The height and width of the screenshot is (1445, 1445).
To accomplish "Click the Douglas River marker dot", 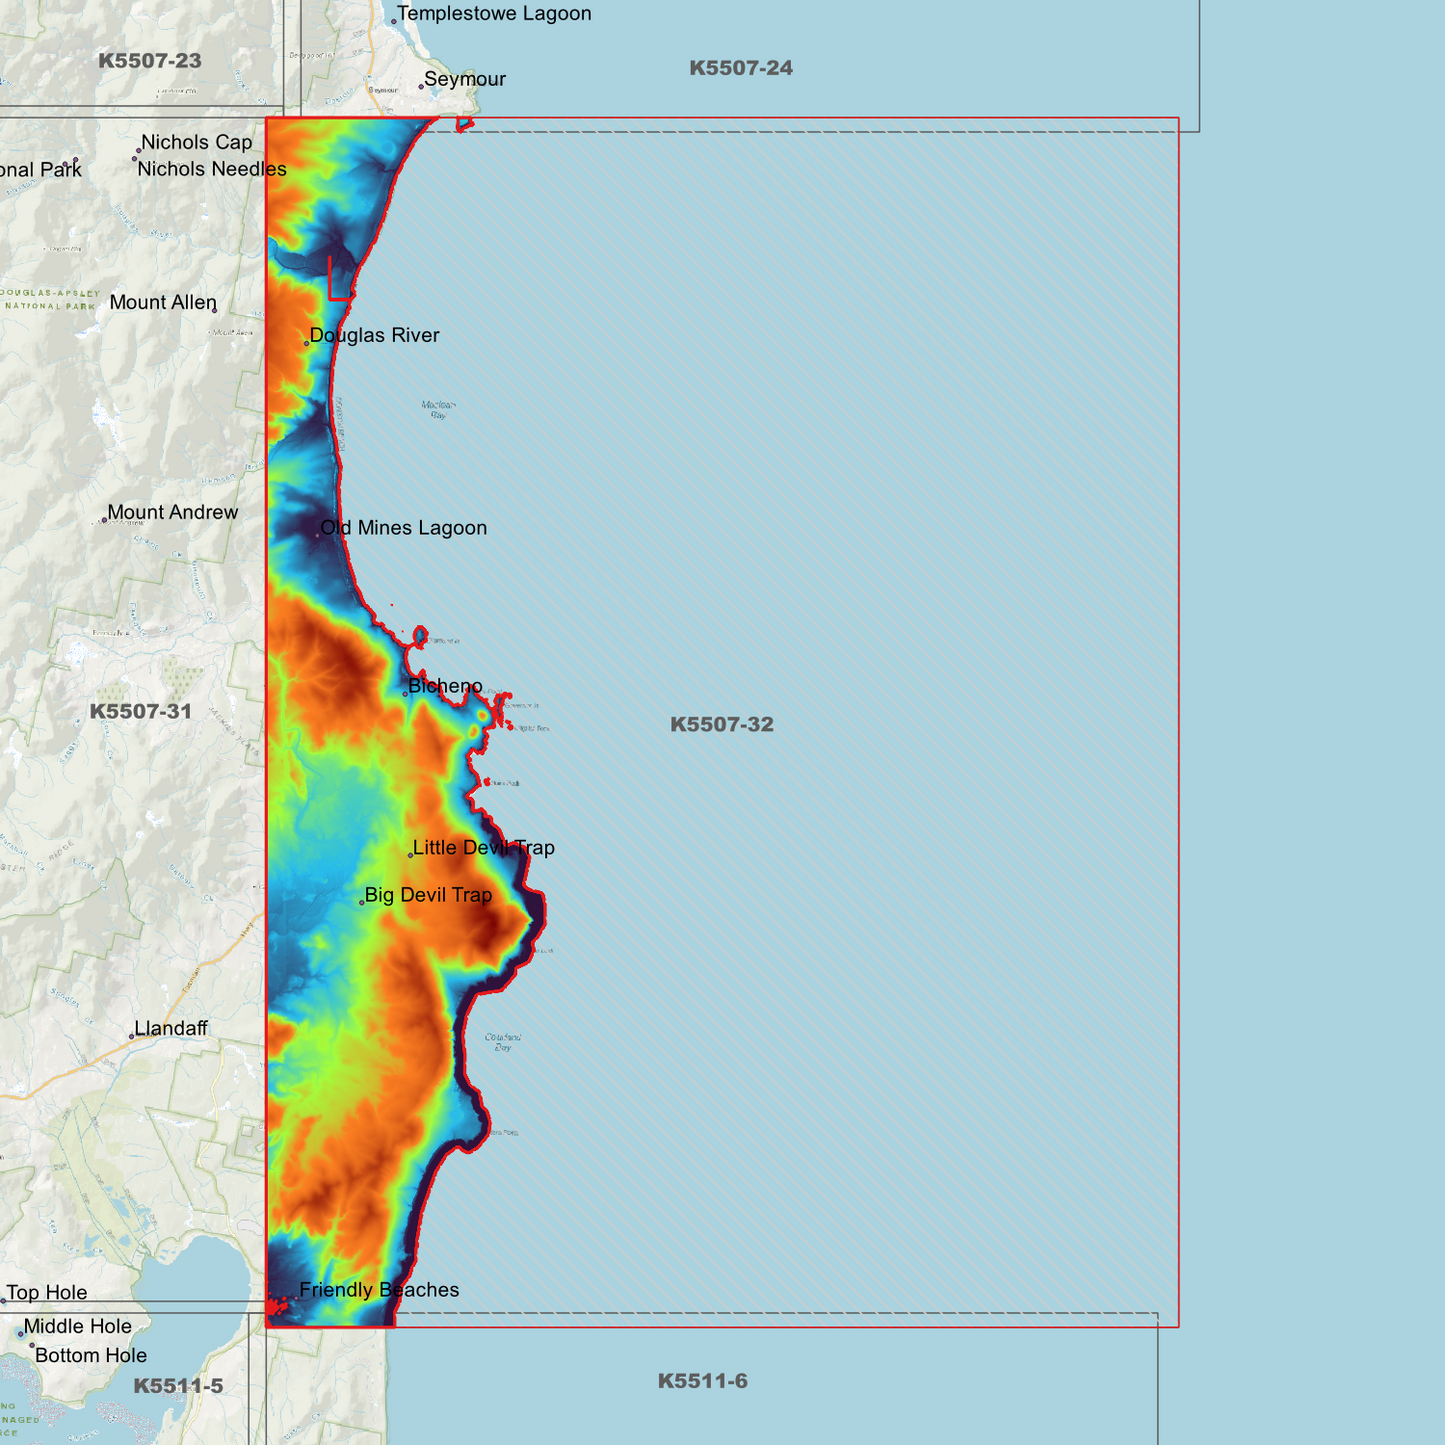I will (x=306, y=343).
